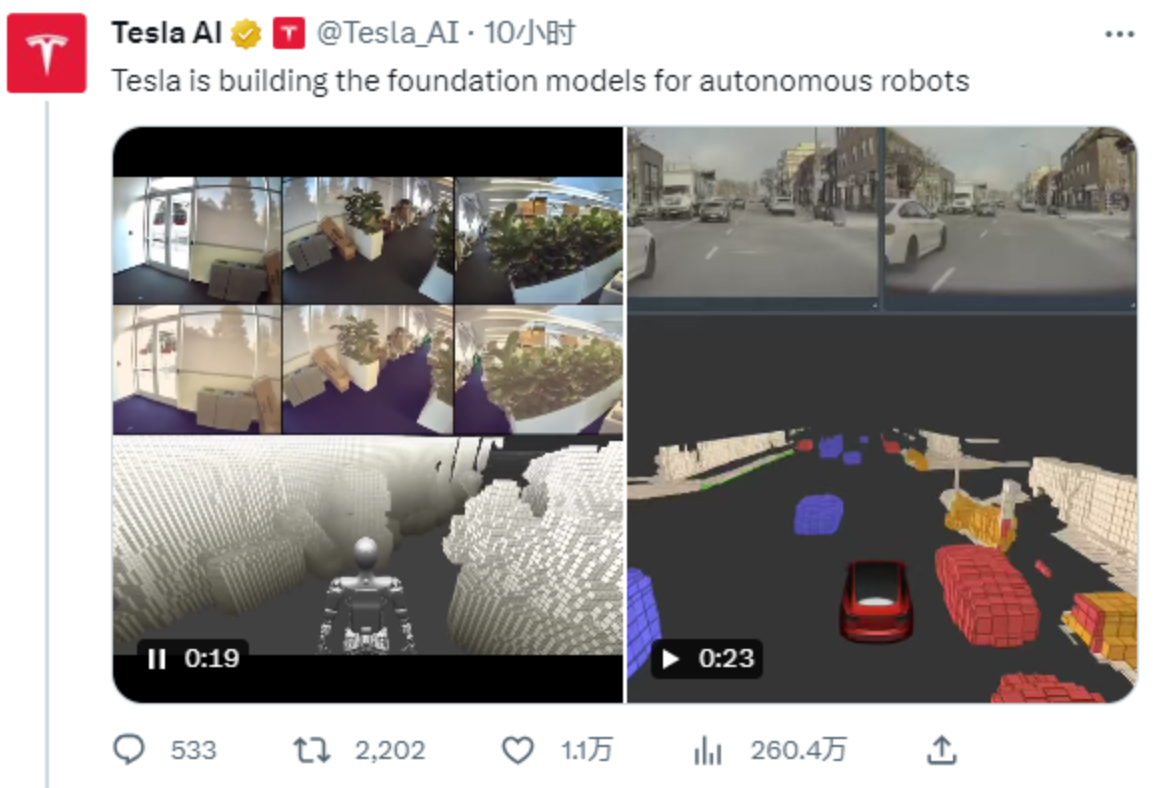Click the 260.4万 view count

click(x=798, y=750)
